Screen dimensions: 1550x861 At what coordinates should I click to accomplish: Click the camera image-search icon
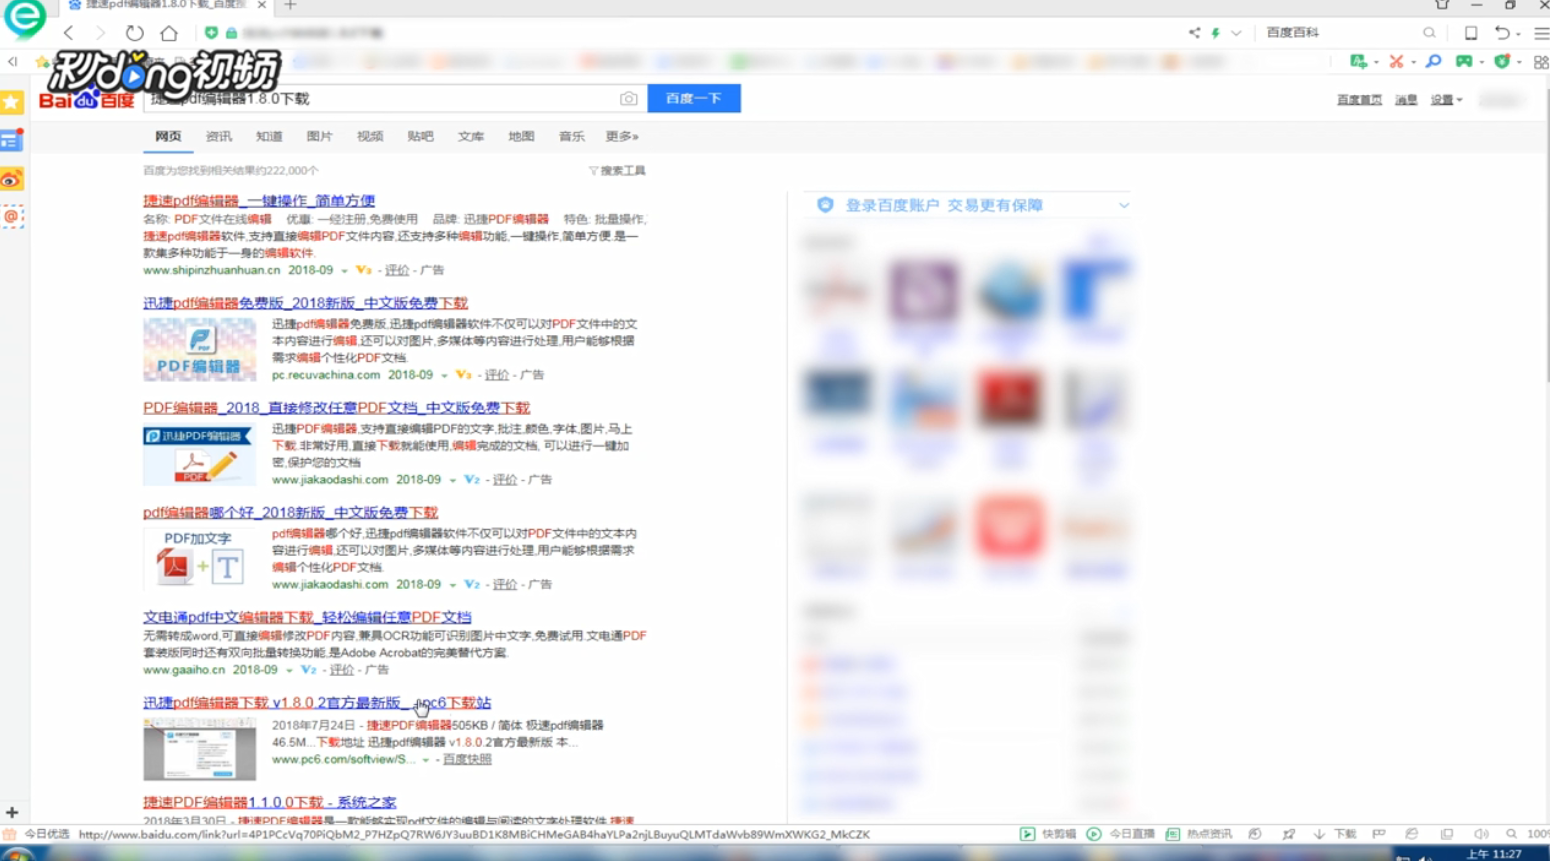tap(628, 98)
